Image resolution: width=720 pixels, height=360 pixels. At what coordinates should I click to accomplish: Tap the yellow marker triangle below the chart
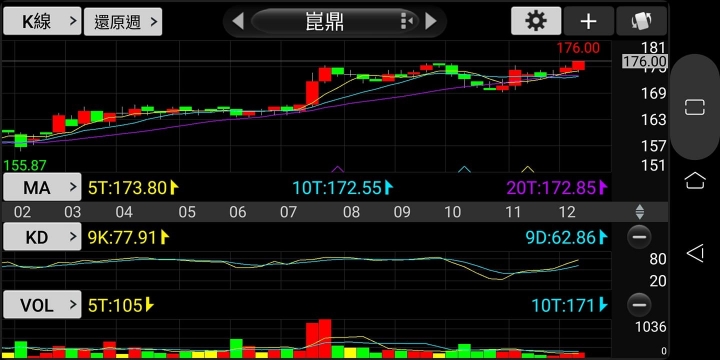(528, 169)
